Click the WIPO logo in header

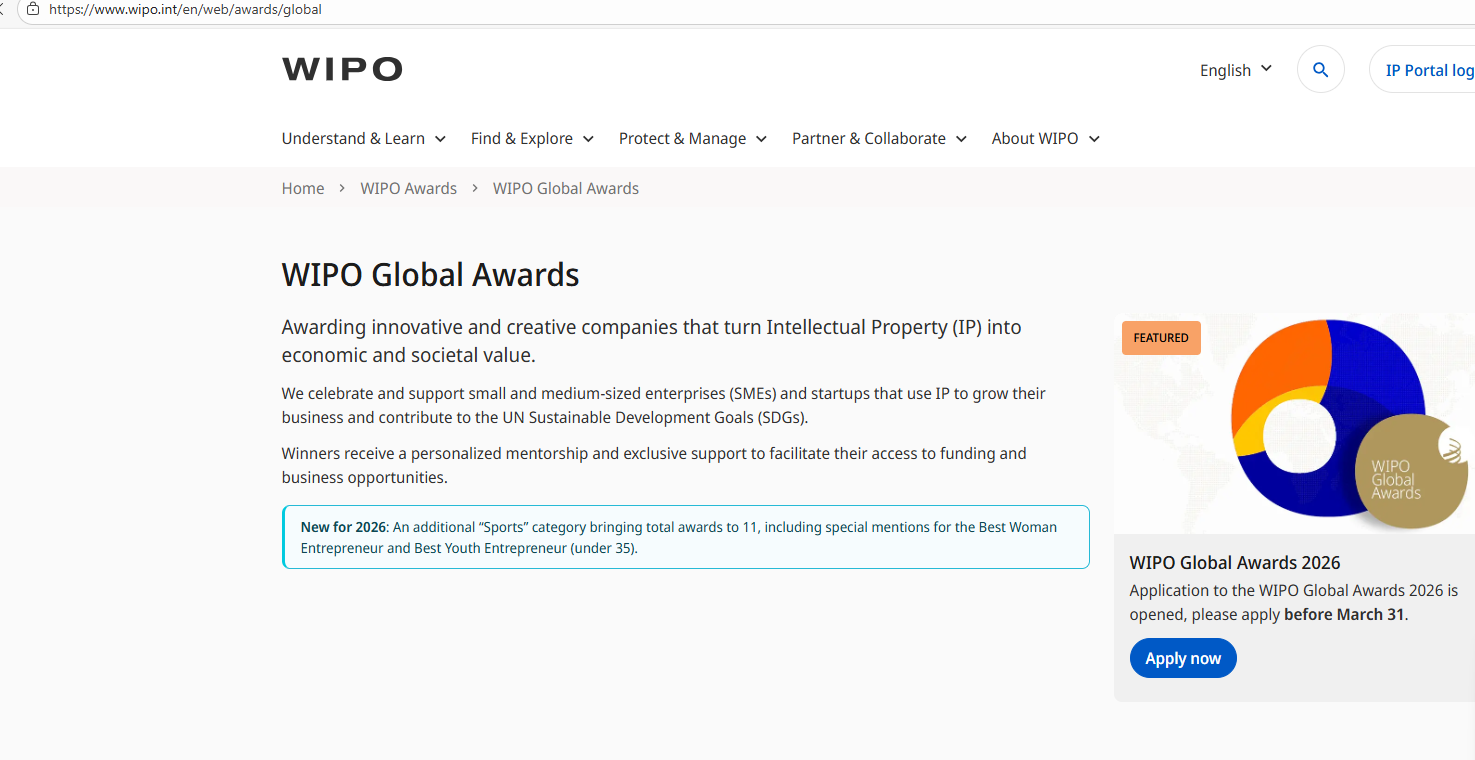(x=342, y=69)
